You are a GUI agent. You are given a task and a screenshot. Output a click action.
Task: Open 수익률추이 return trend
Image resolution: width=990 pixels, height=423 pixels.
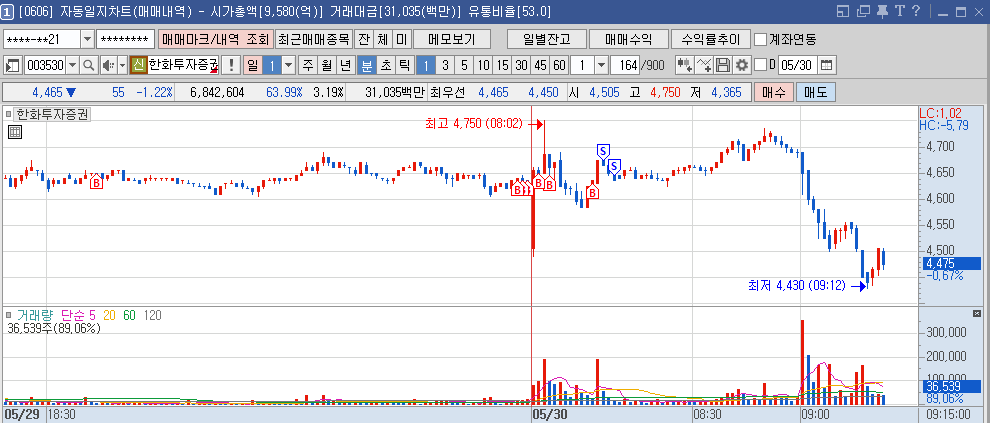pos(710,39)
